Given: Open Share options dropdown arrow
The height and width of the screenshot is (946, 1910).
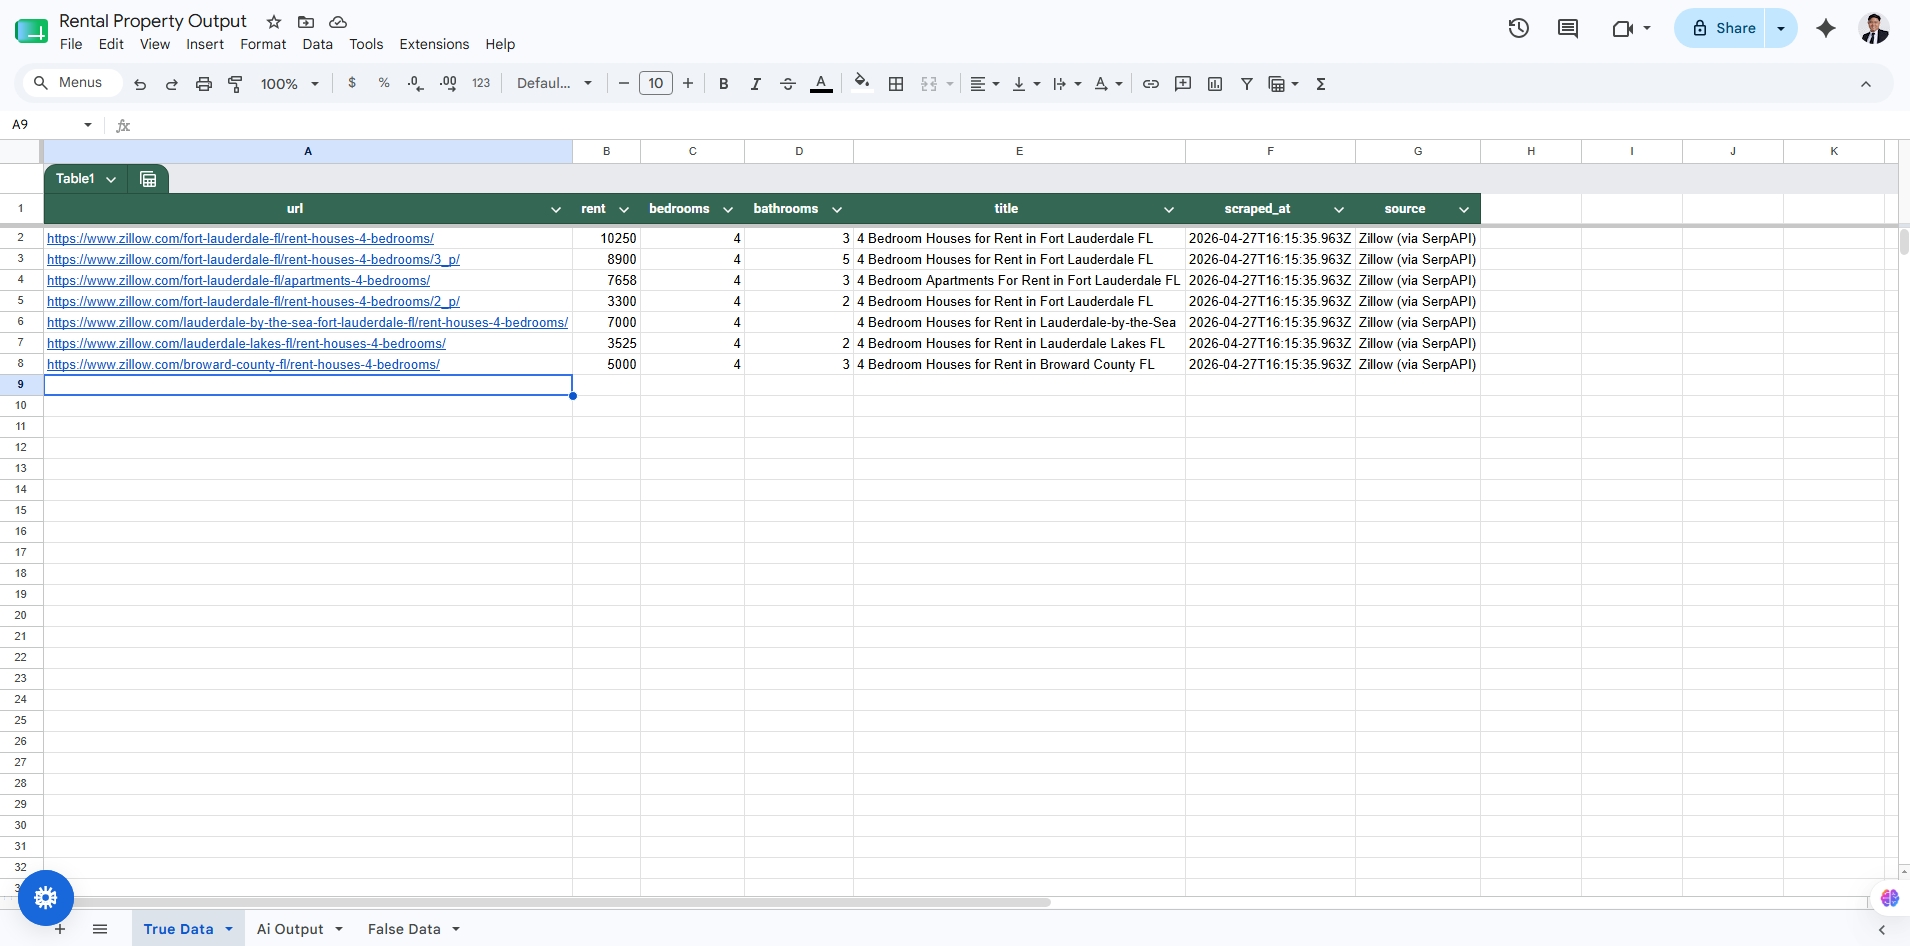Looking at the screenshot, I should [1781, 28].
